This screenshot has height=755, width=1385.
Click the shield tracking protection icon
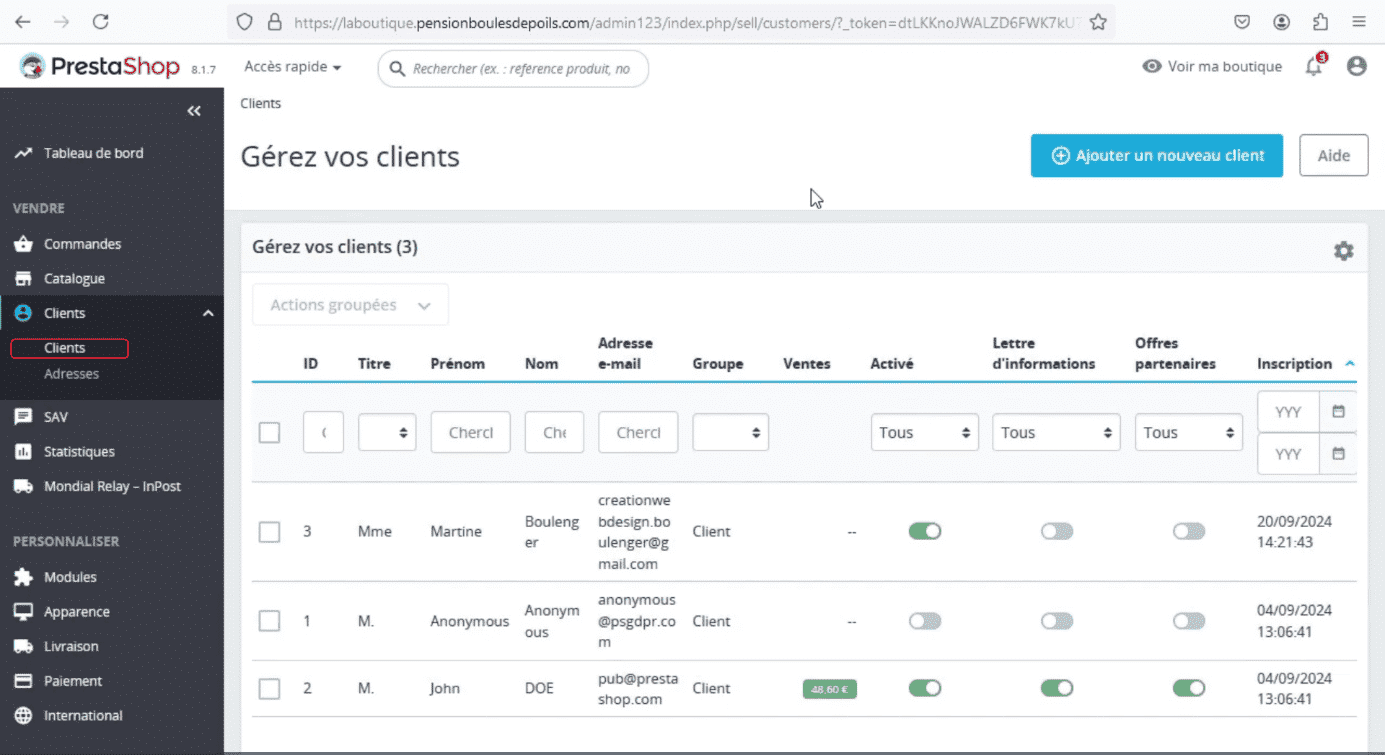pos(245,22)
